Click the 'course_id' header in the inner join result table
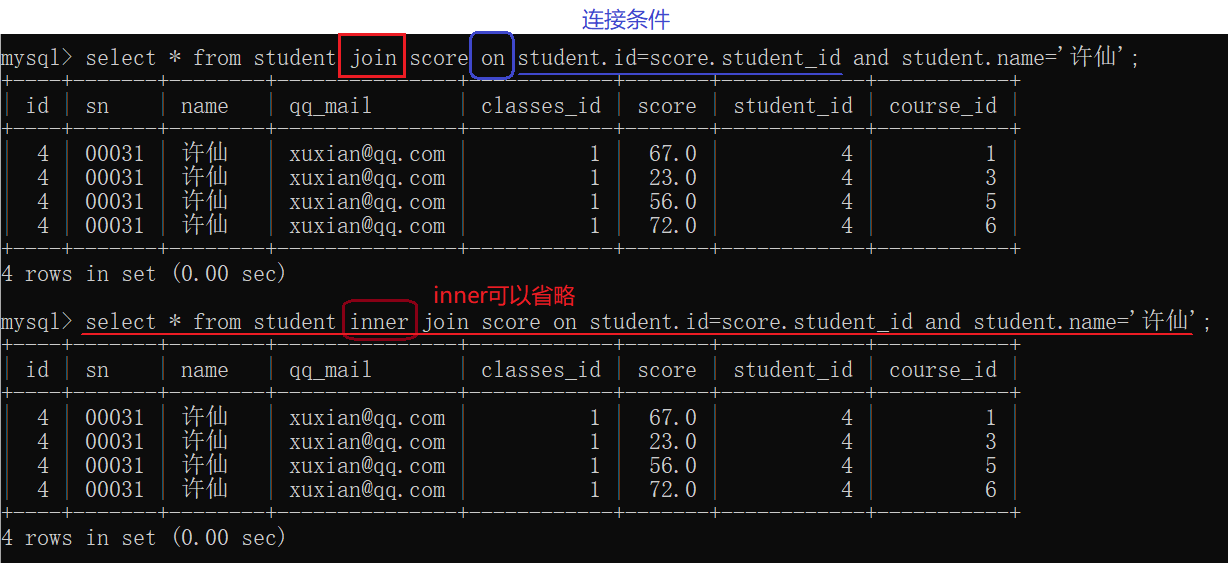Viewport: 1228px width, 570px height. 943,370
